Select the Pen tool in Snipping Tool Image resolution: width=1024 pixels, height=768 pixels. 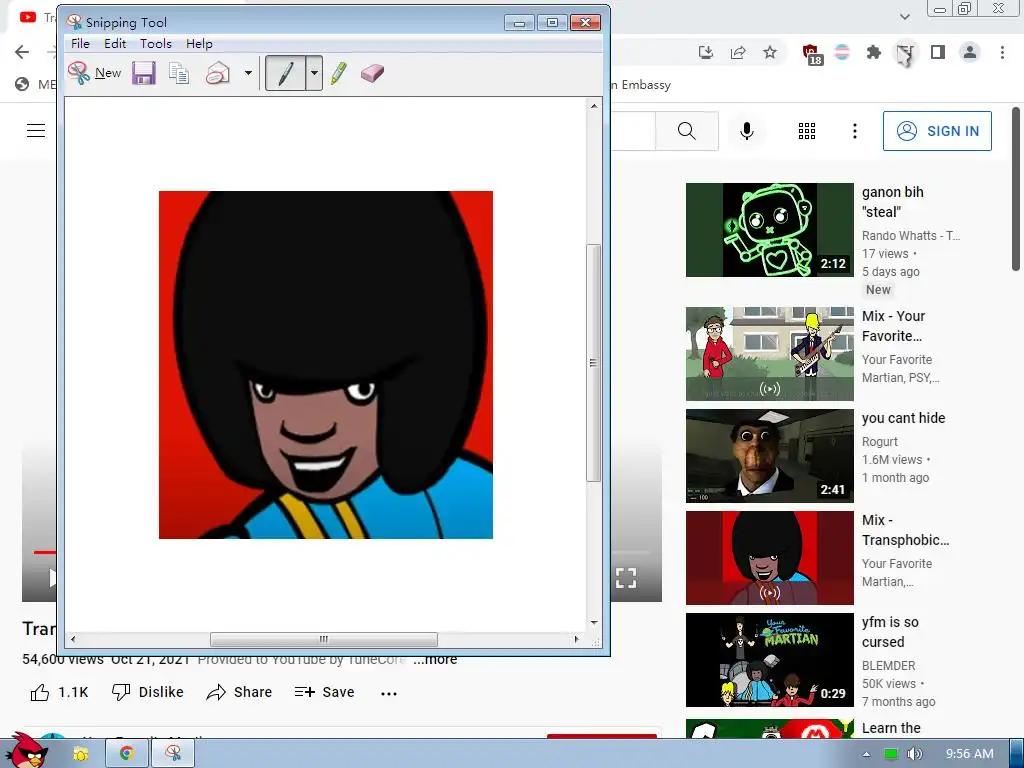(285, 73)
